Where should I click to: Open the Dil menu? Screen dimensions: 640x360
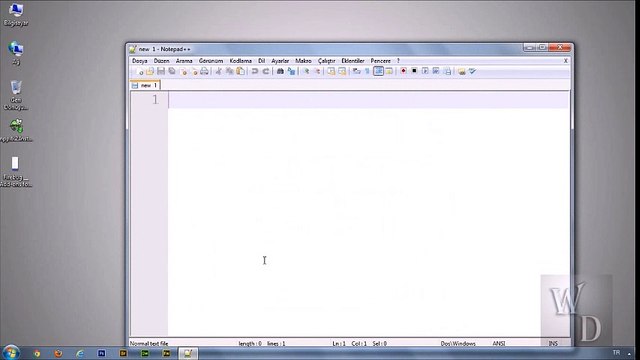point(261,61)
